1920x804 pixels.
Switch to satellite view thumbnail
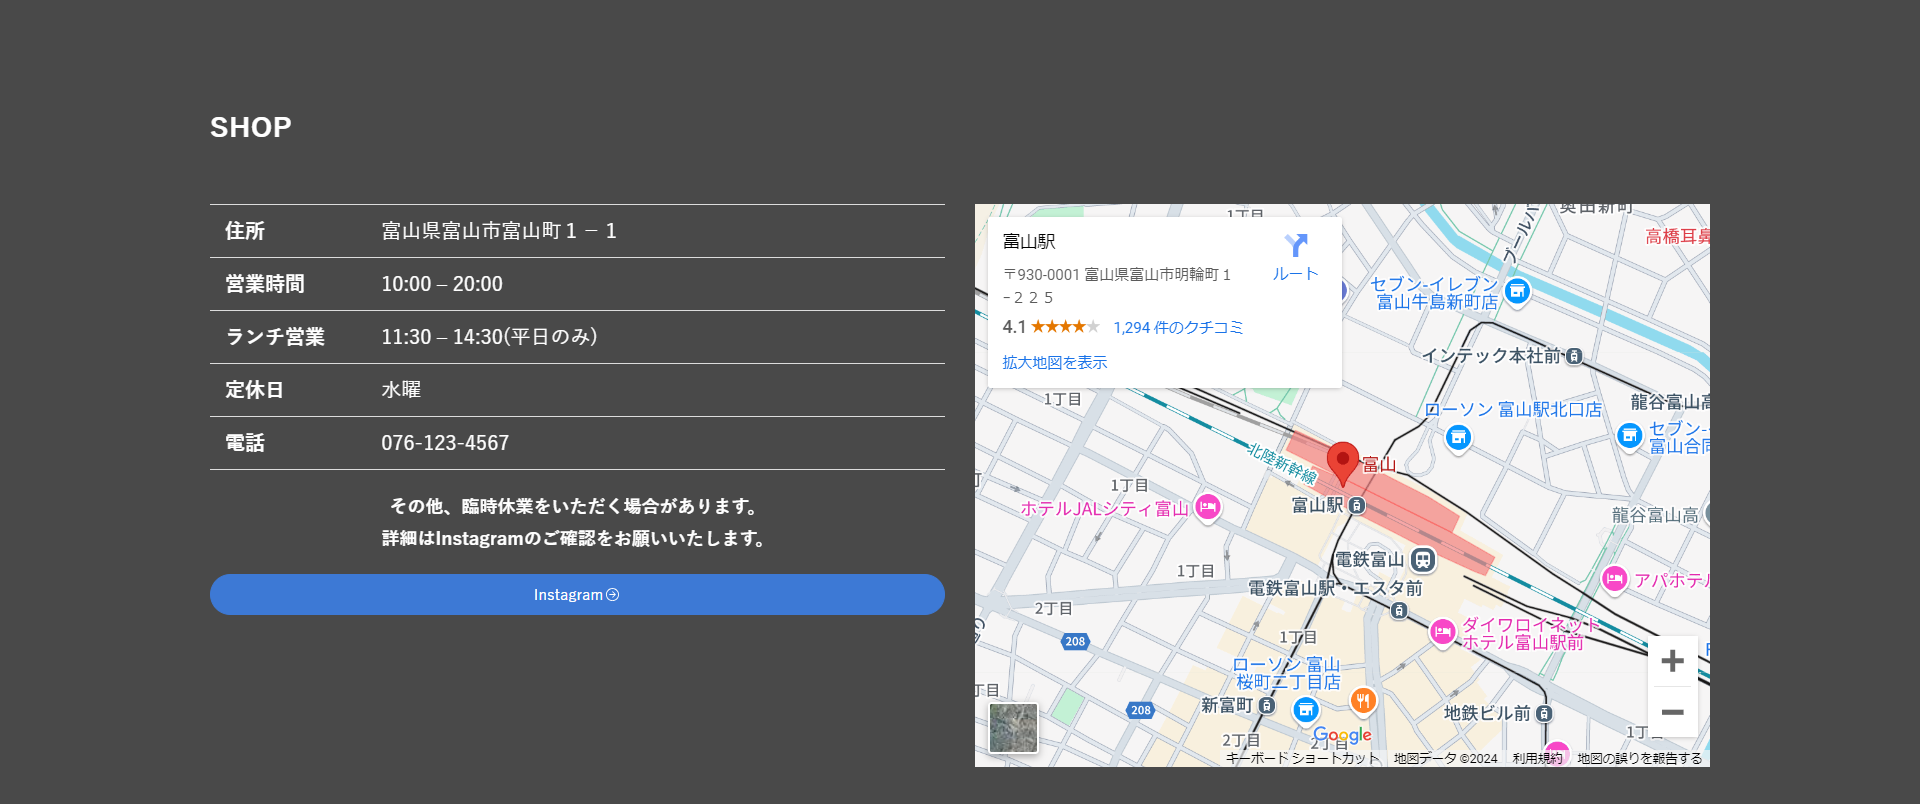coord(1013,728)
